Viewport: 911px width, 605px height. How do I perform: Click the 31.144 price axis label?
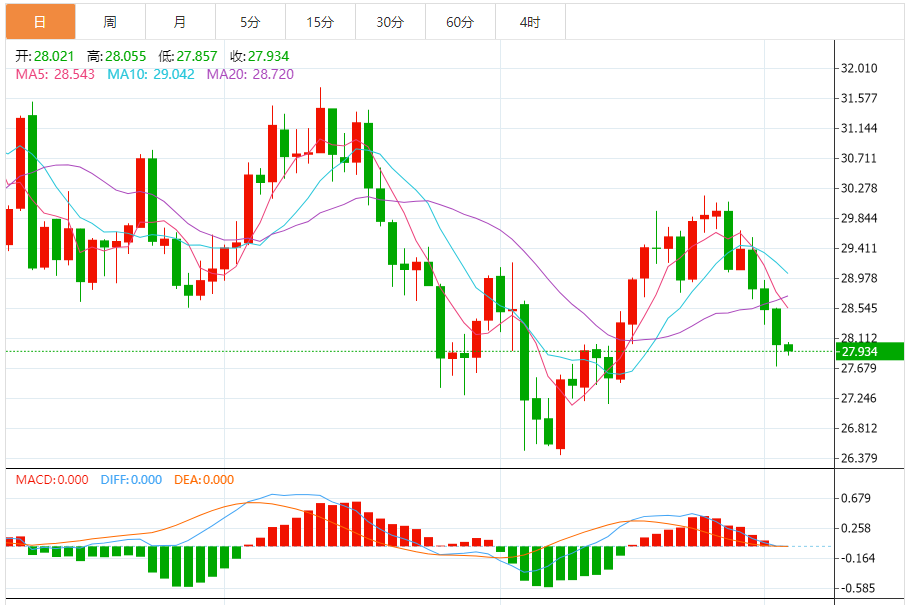pyautogui.click(x=859, y=128)
